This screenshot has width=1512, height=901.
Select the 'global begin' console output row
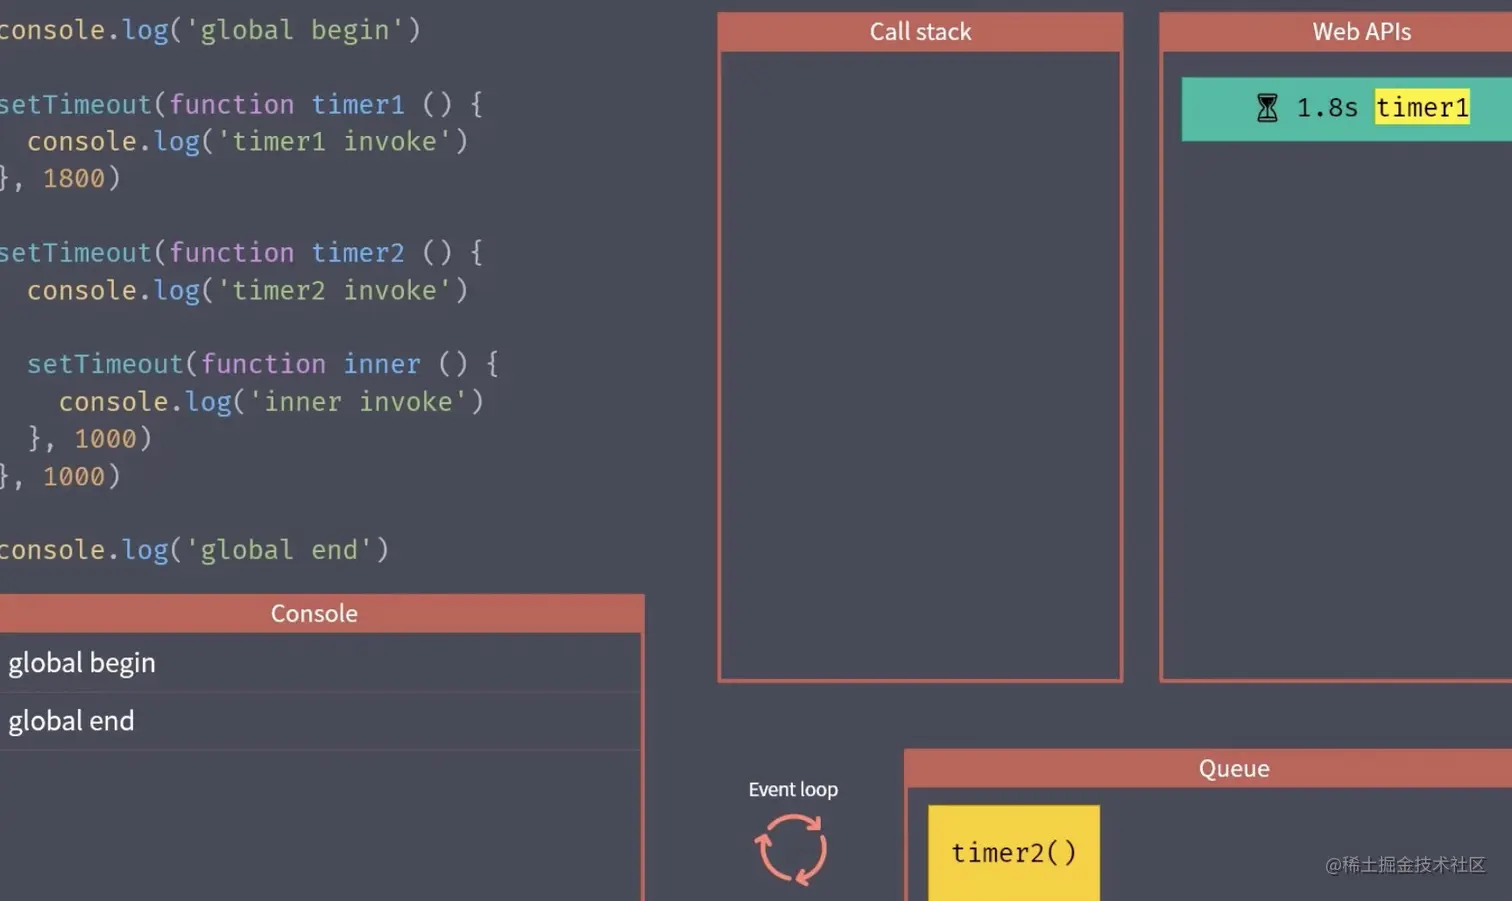point(320,663)
